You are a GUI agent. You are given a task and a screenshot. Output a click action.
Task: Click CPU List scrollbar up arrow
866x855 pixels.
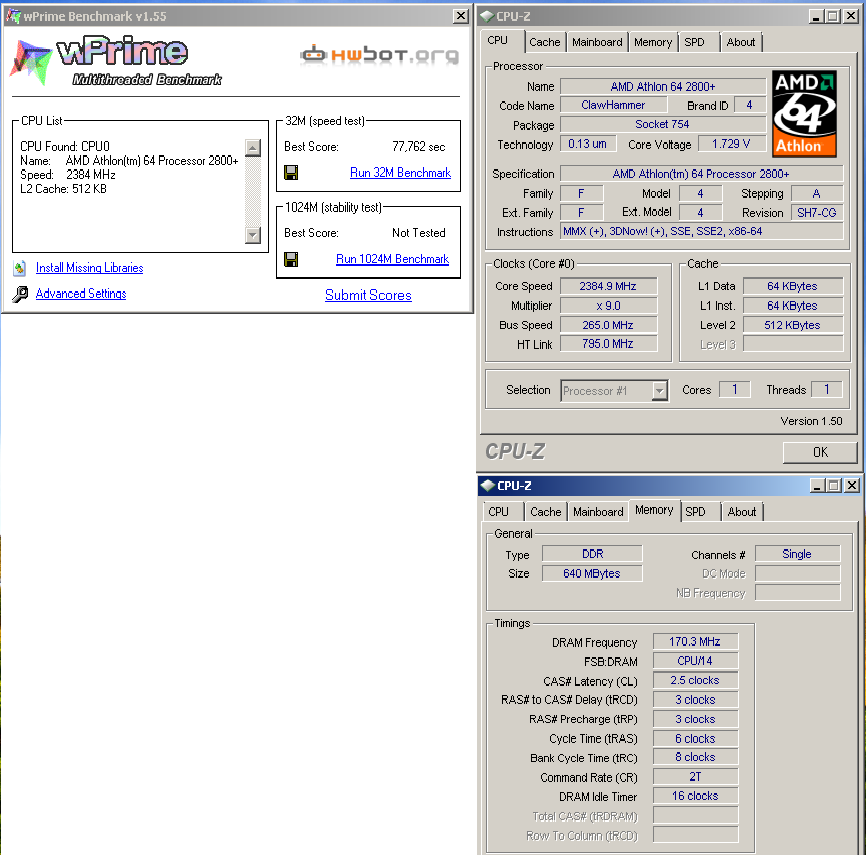[x=253, y=147]
